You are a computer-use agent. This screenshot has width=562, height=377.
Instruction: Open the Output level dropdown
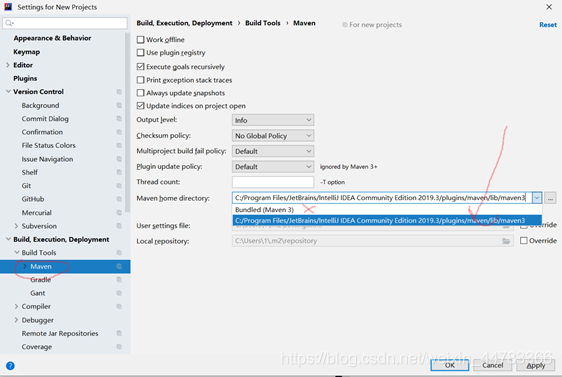[273, 120]
